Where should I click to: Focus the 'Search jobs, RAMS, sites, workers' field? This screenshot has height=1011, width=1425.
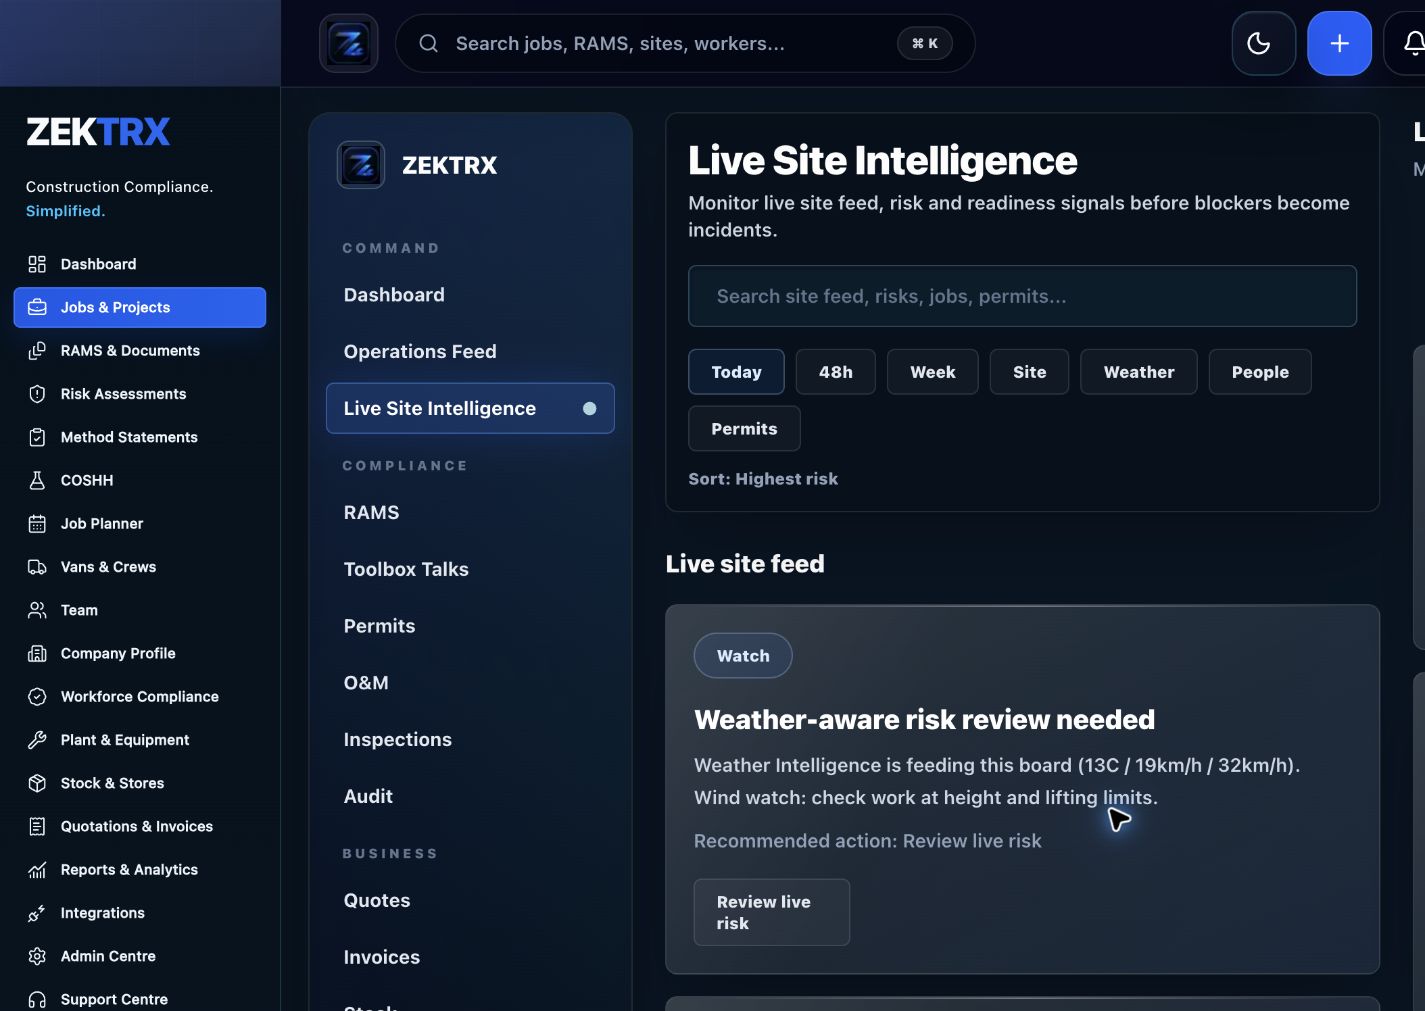coord(685,43)
